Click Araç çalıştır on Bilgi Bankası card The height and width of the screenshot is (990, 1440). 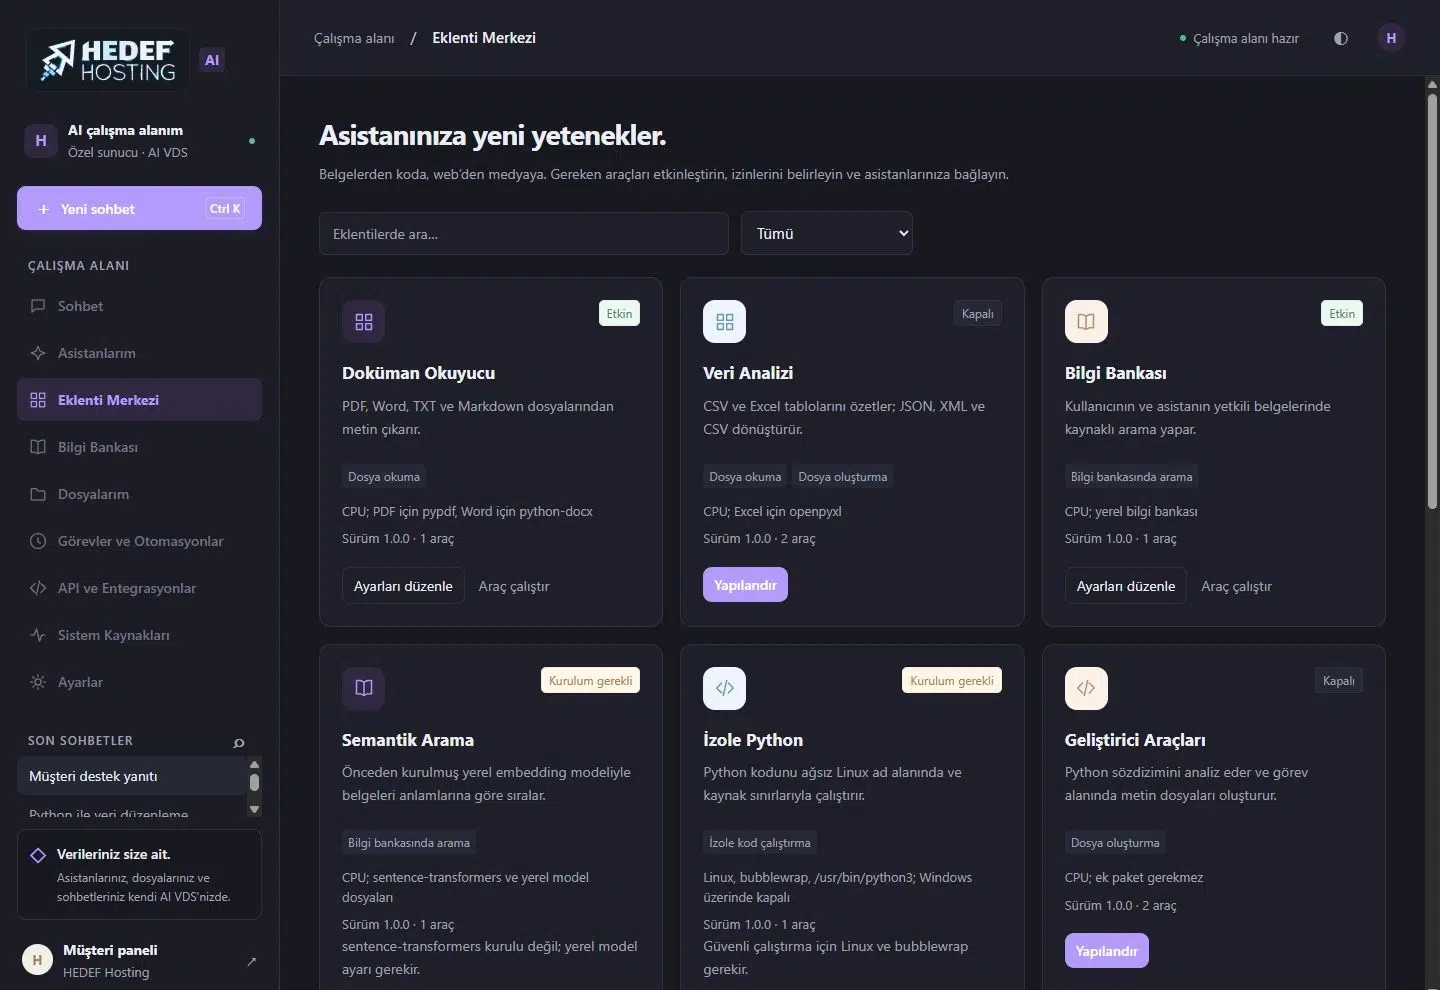point(1236,586)
